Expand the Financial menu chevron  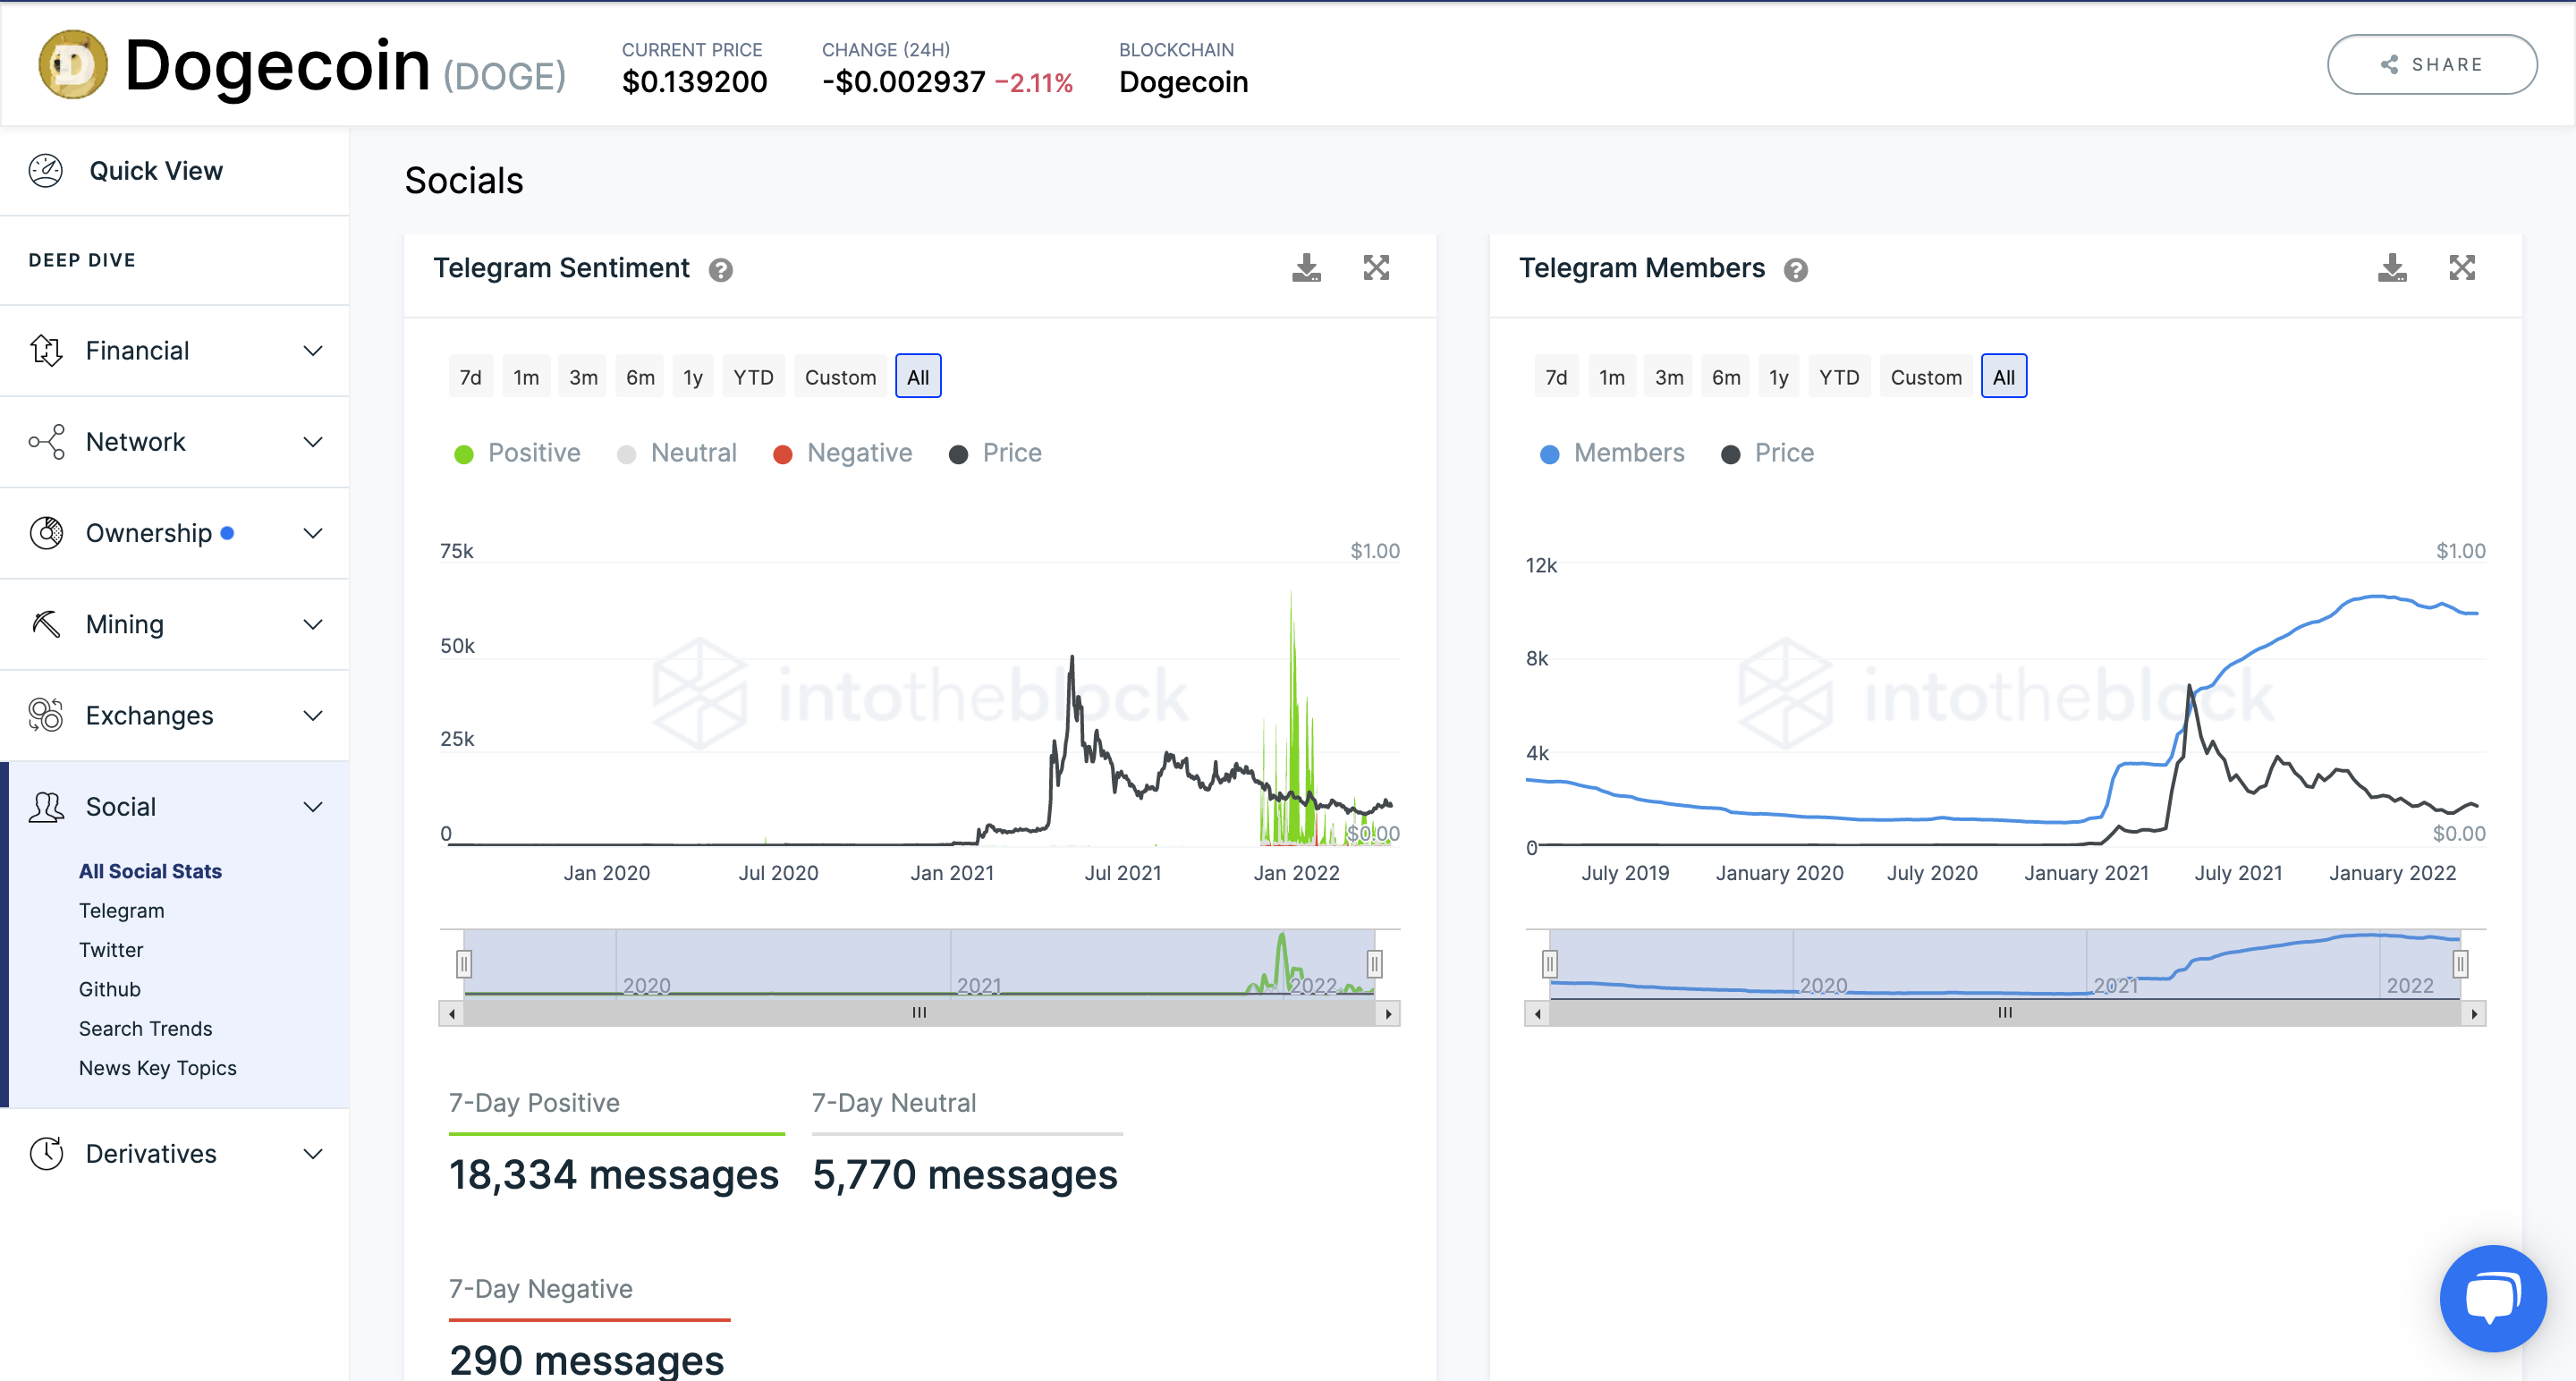tap(313, 351)
